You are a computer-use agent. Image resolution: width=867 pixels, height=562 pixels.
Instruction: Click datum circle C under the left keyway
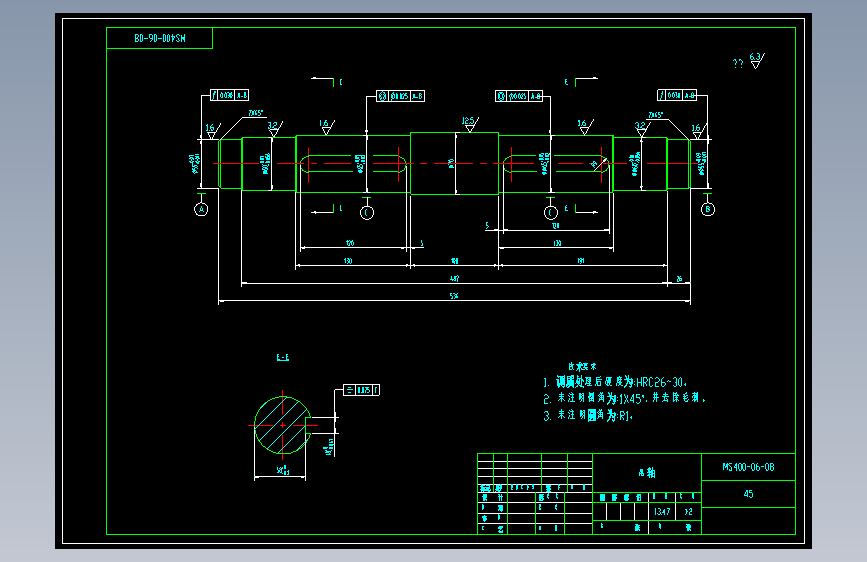pyautogui.click(x=367, y=212)
